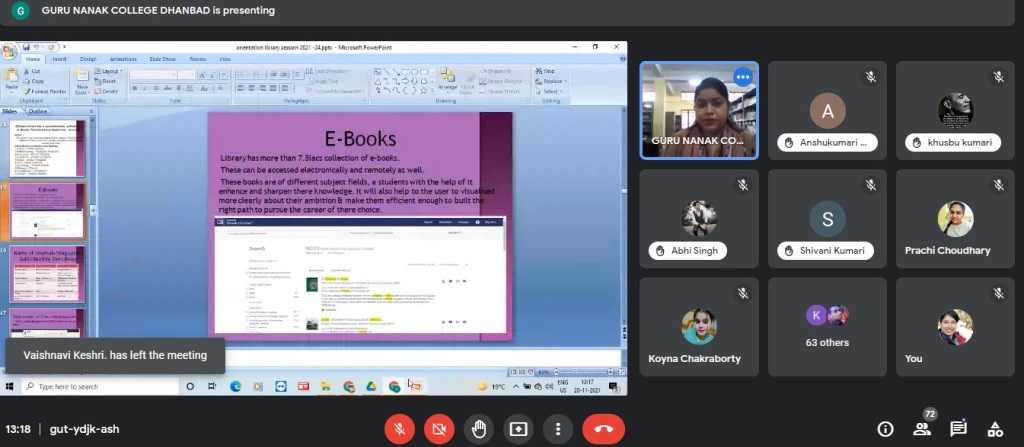Toggle Bold in the Font group
1024x447 pixels.
135,88
